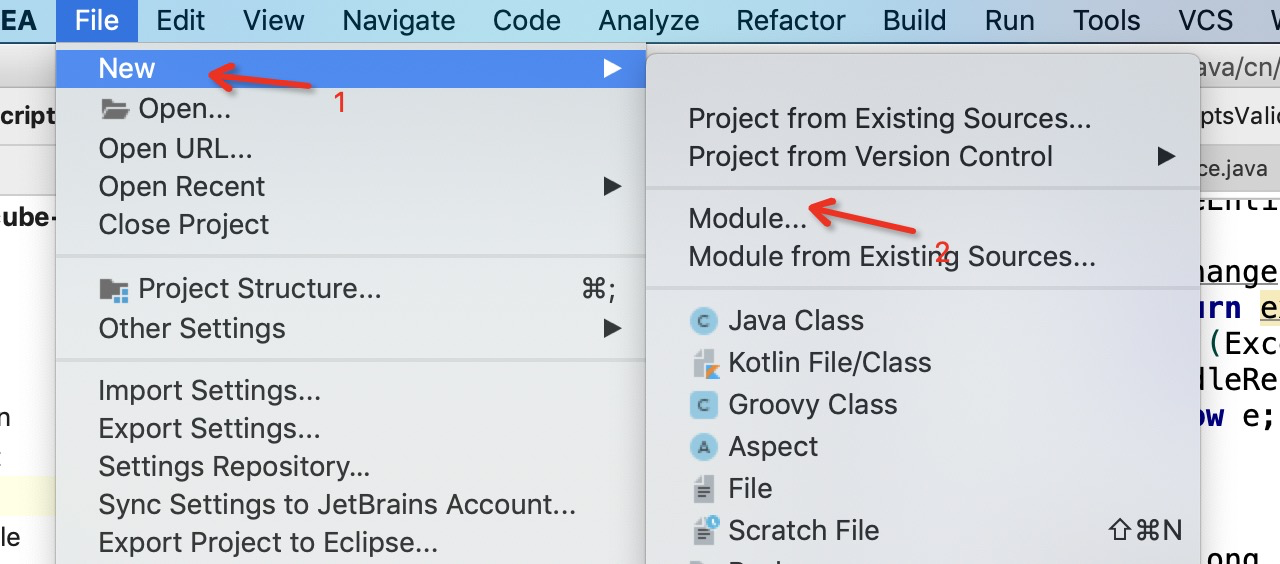Click the Aspect icon
The width and height of the screenshot is (1280, 564).
[705, 447]
